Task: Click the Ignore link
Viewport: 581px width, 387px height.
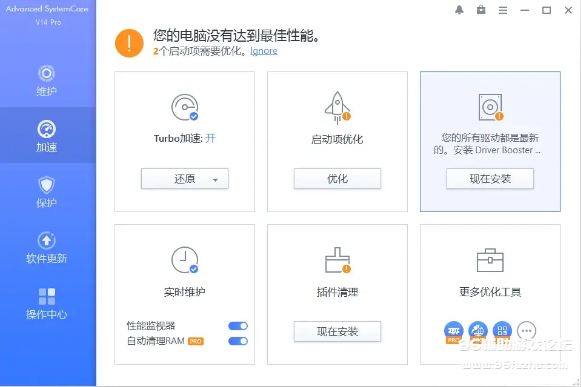Action: tap(264, 51)
